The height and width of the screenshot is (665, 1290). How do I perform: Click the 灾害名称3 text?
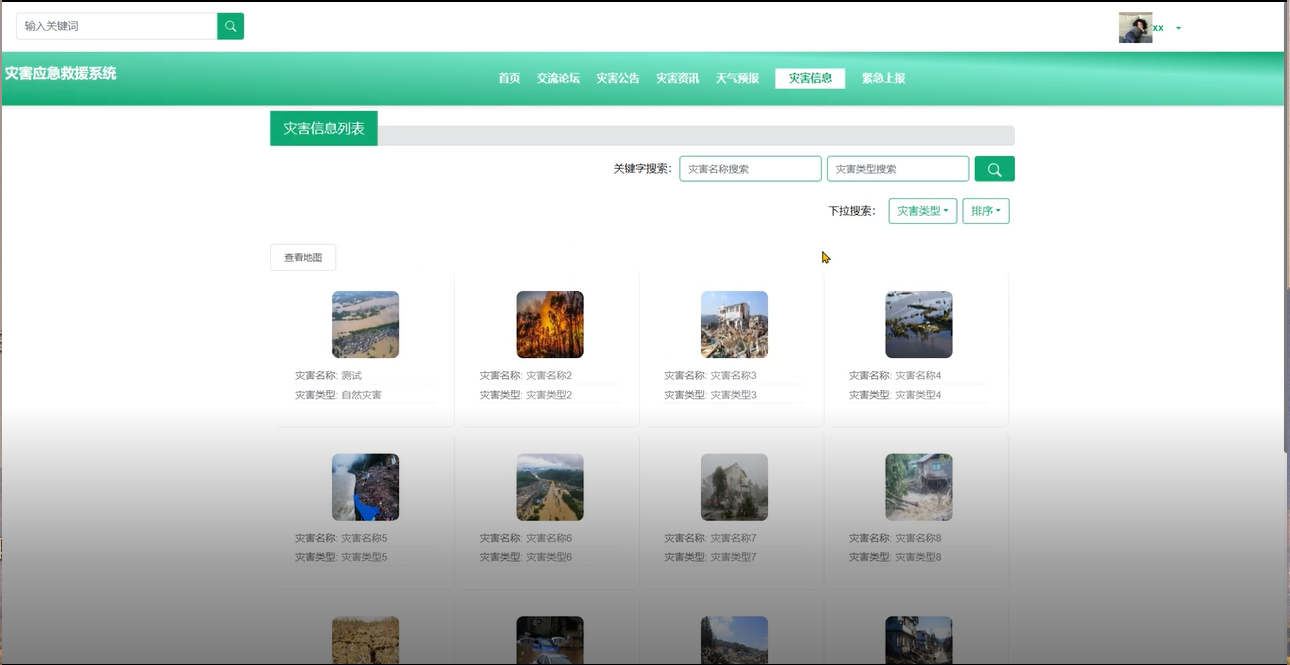pos(734,376)
